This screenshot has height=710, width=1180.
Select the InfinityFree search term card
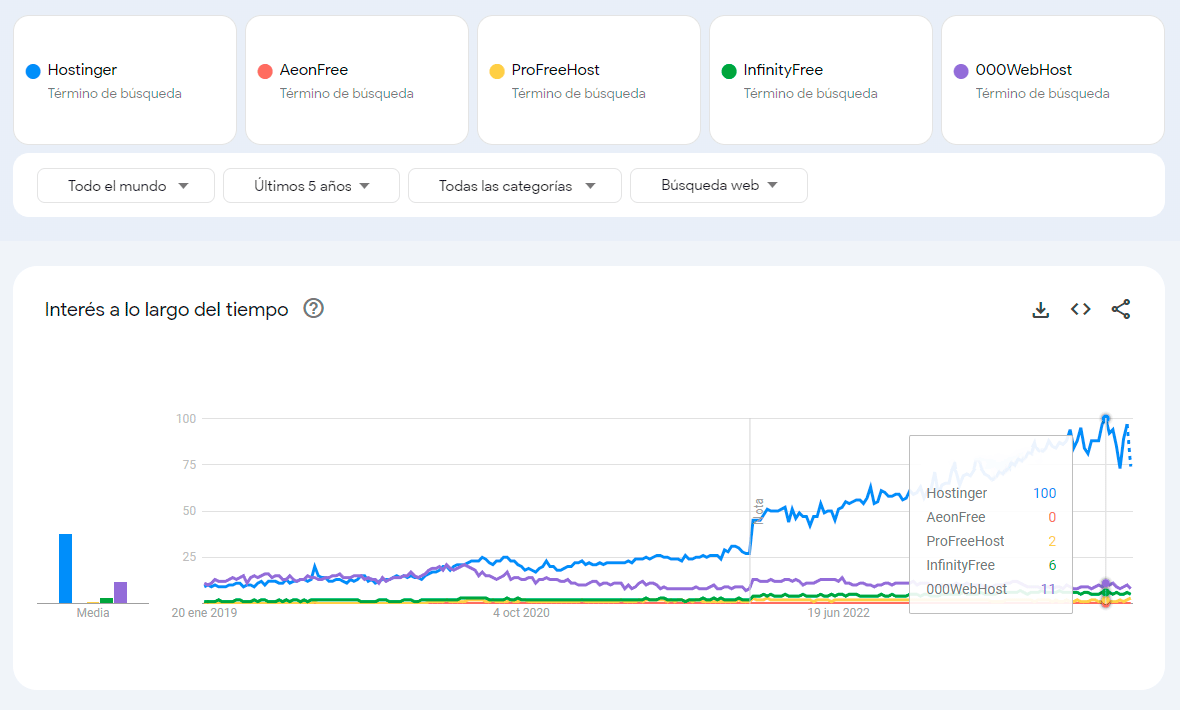[821, 81]
